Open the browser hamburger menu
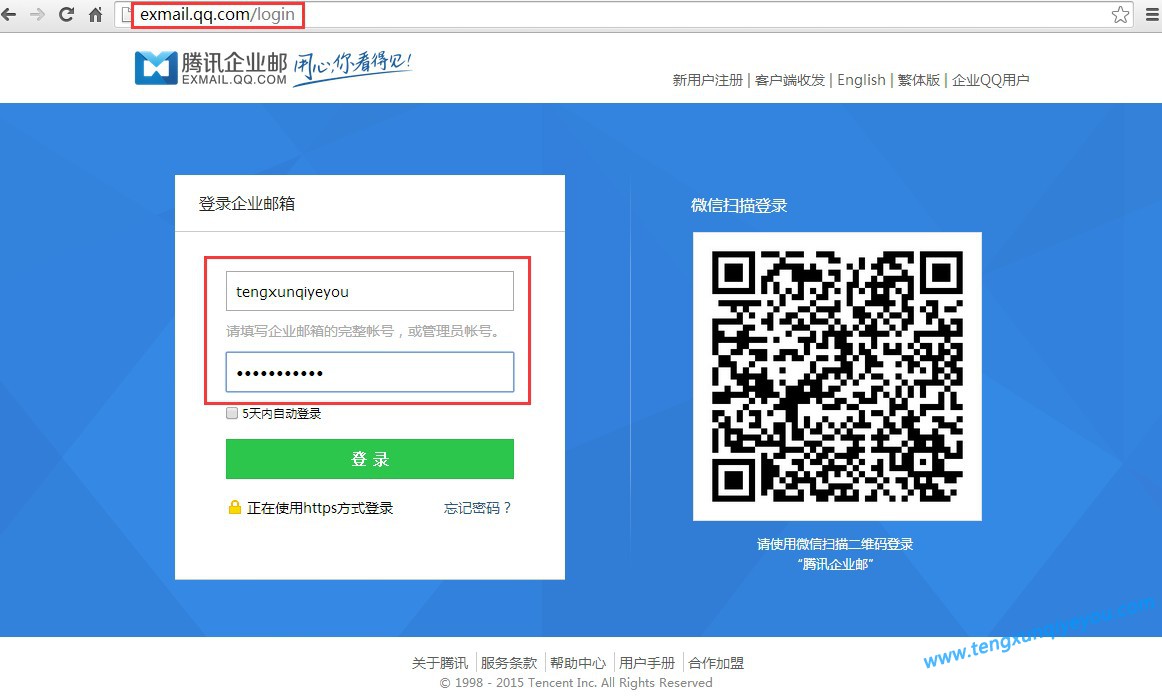 click(x=1152, y=14)
